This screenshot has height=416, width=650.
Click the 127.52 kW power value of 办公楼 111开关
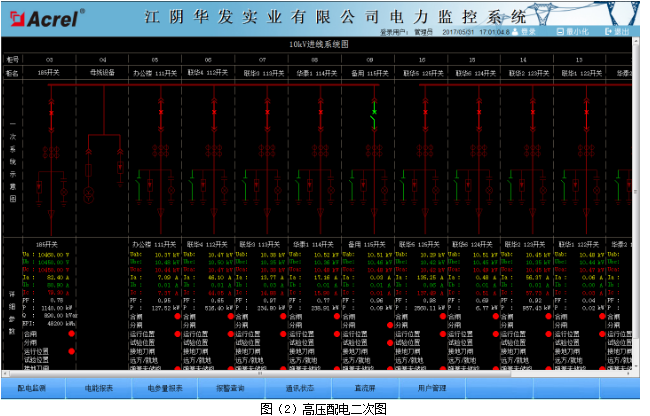pyautogui.click(x=167, y=308)
